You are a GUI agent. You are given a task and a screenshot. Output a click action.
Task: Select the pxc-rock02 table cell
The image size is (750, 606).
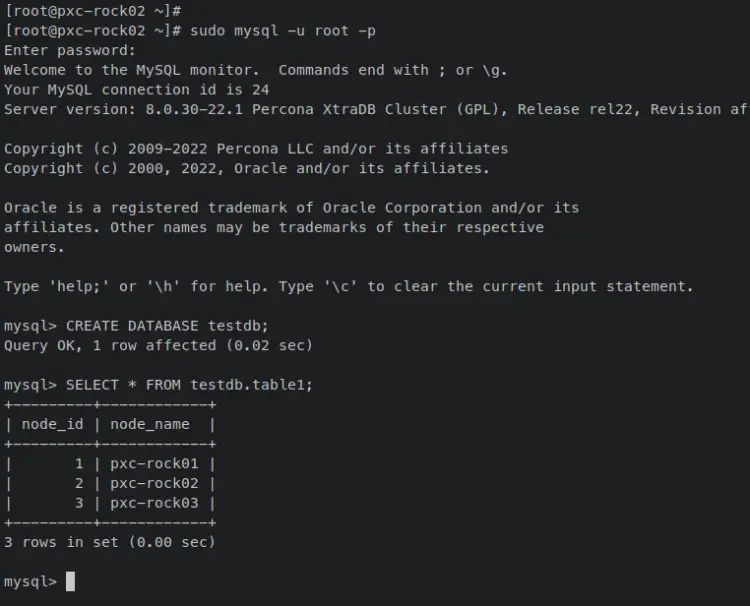pos(154,483)
